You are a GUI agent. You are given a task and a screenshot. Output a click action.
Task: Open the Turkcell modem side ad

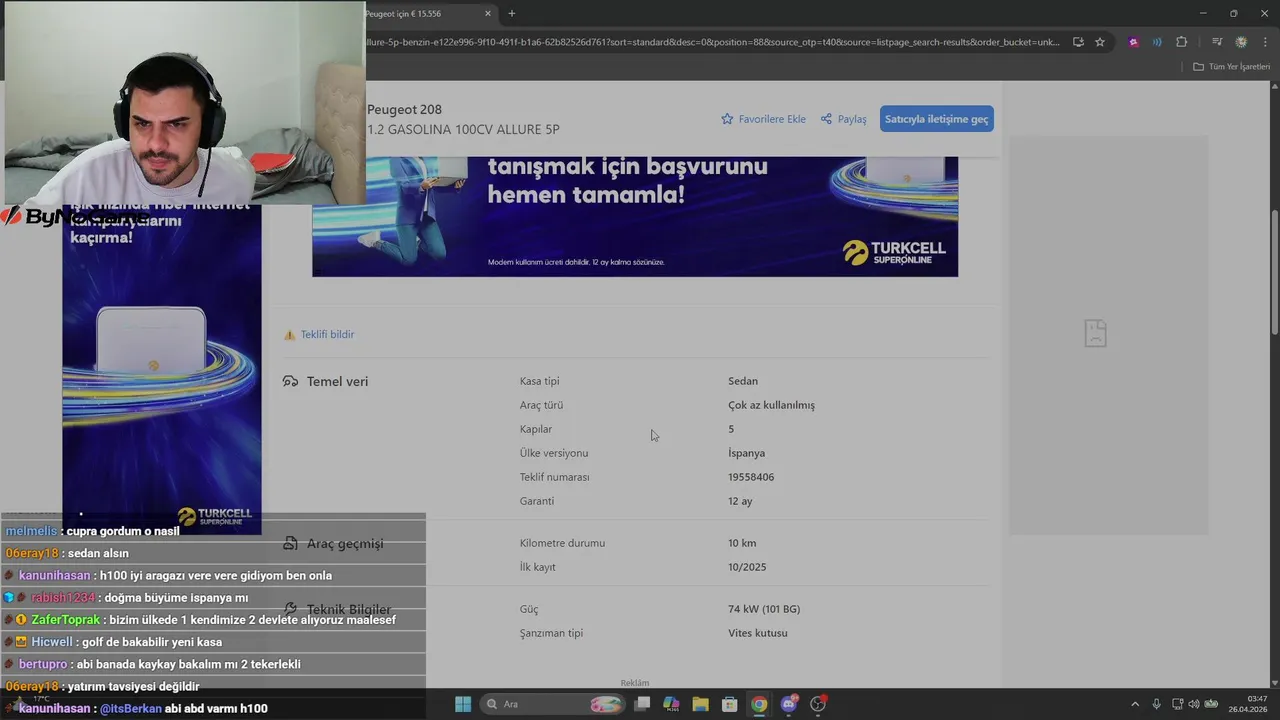[x=162, y=370]
